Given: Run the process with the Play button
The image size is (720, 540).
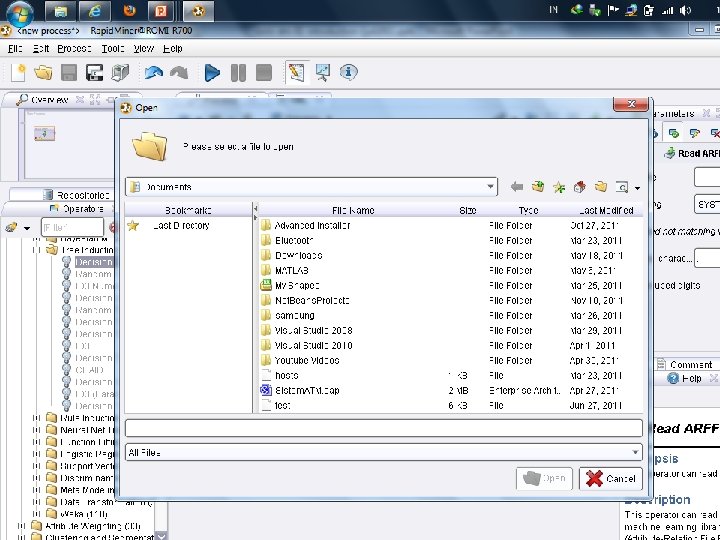Looking at the screenshot, I should point(212,73).
